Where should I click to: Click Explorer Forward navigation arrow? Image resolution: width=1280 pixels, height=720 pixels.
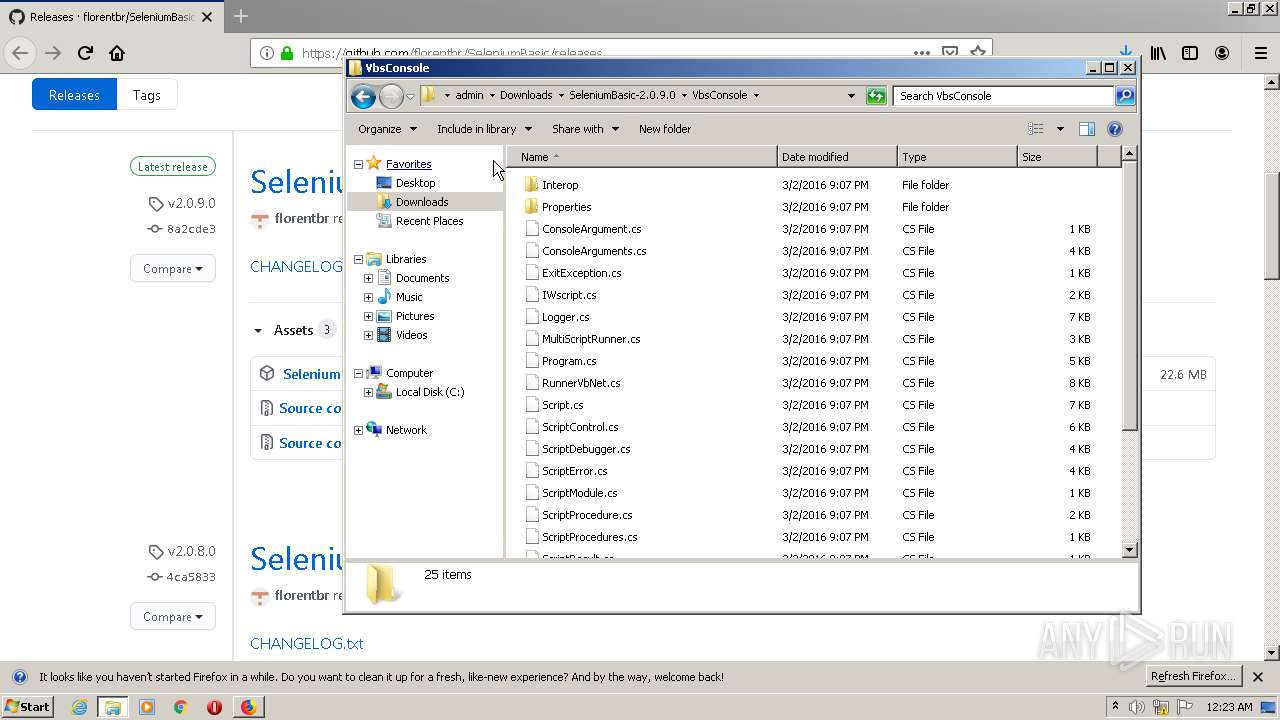click(x=391, y=96)
